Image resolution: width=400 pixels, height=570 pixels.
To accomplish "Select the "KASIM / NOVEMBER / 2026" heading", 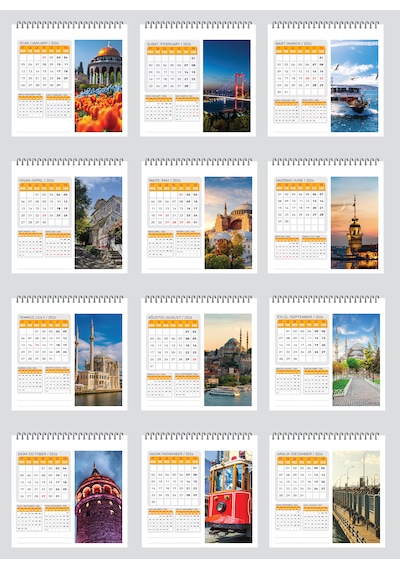I will (x=172, y=454).
